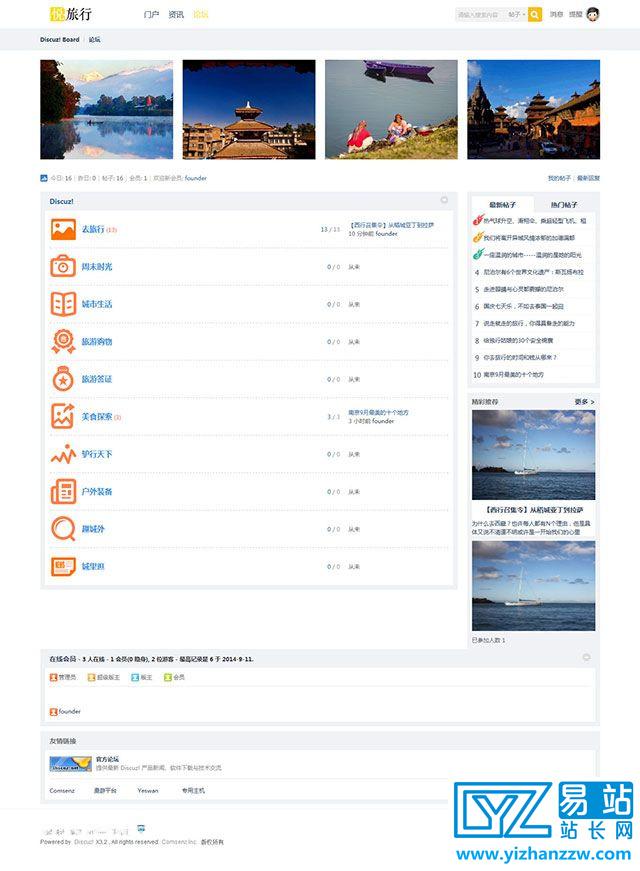Click the 论坛 breadcrumb link
This screenshot has height=871, width=640.
point(94,39)
